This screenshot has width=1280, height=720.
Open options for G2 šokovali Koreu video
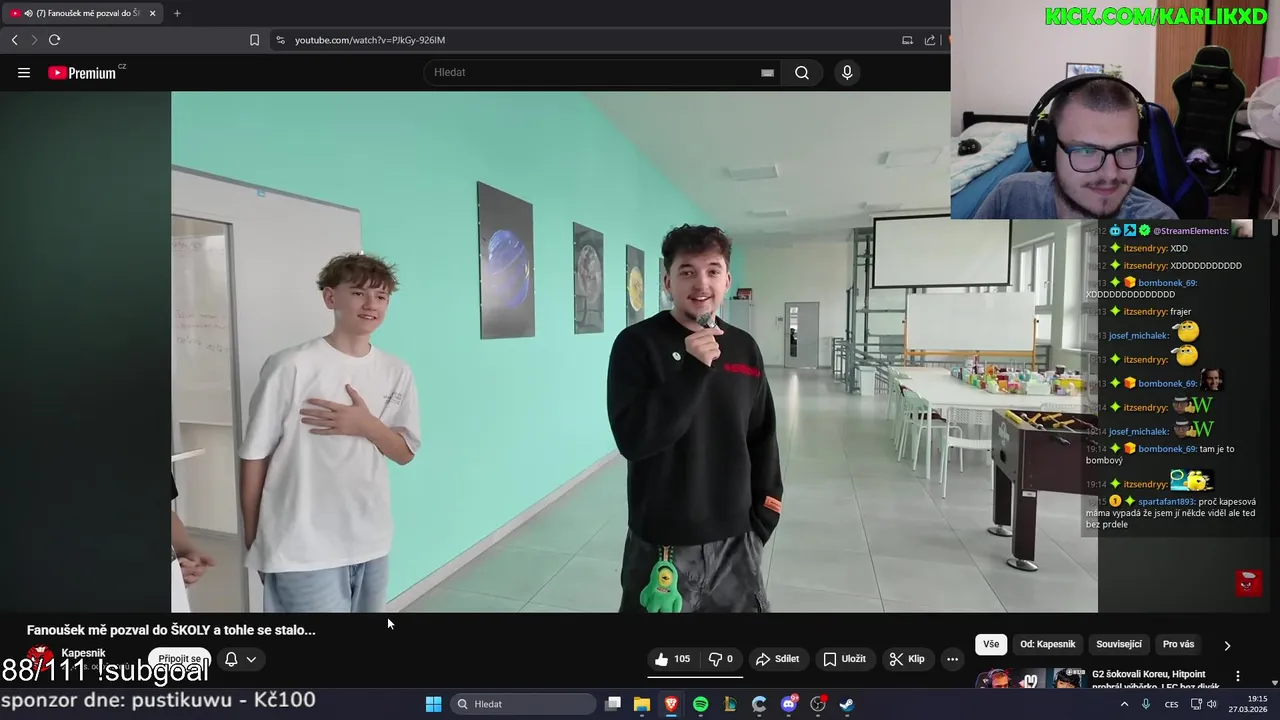[x=1238, y=676]
